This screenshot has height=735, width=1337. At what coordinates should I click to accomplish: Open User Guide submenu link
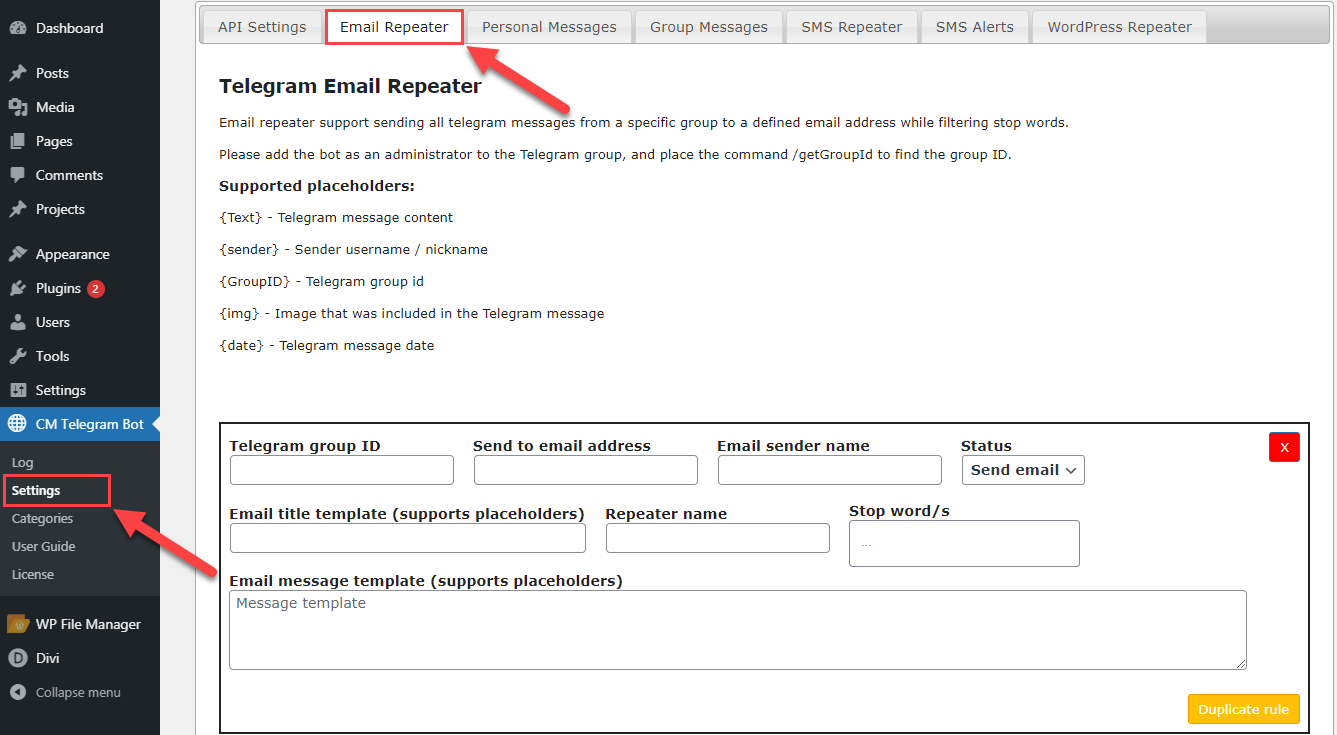pos(43,547)
